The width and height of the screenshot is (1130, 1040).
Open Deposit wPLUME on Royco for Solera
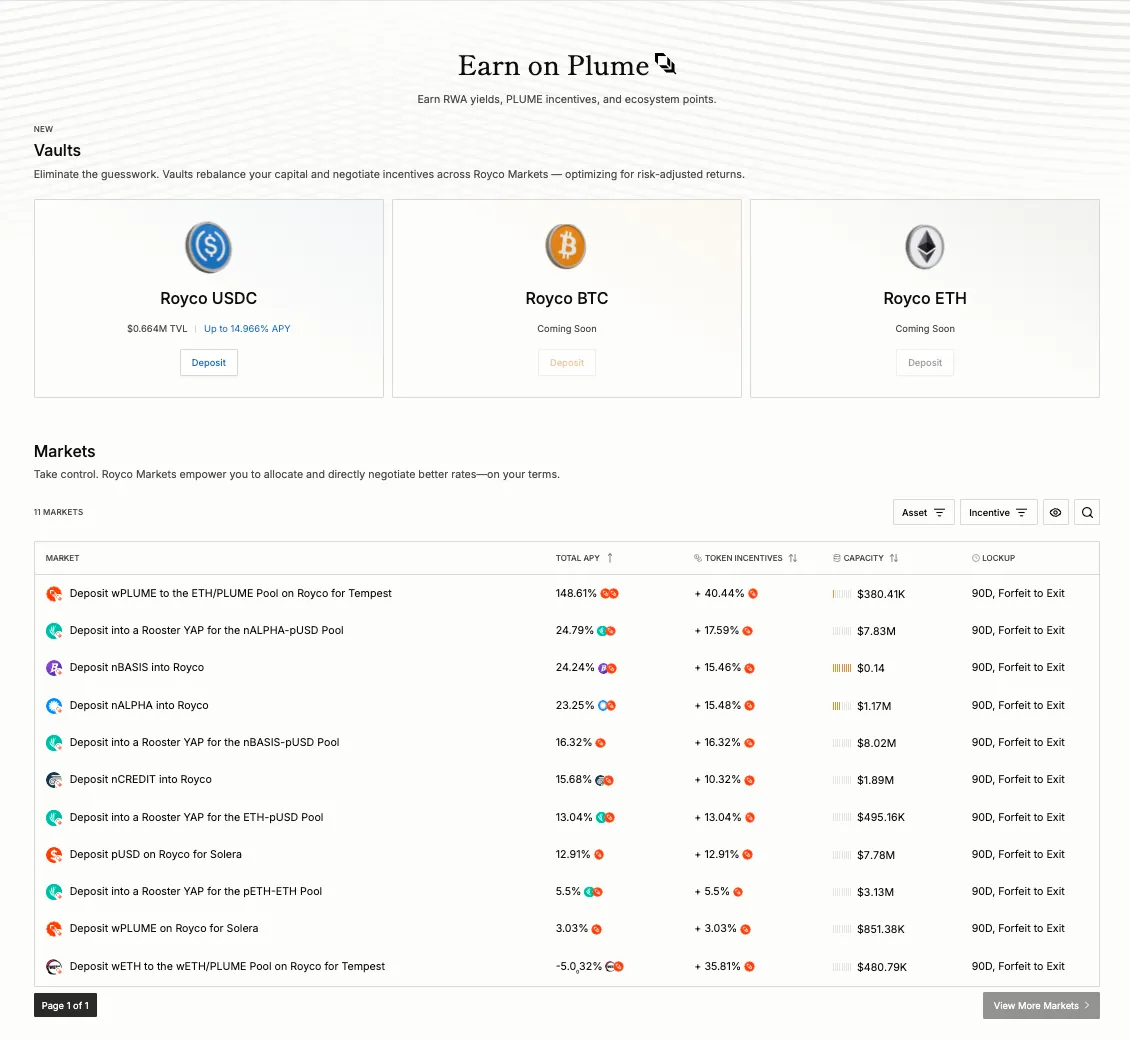(x=164, y=928)
